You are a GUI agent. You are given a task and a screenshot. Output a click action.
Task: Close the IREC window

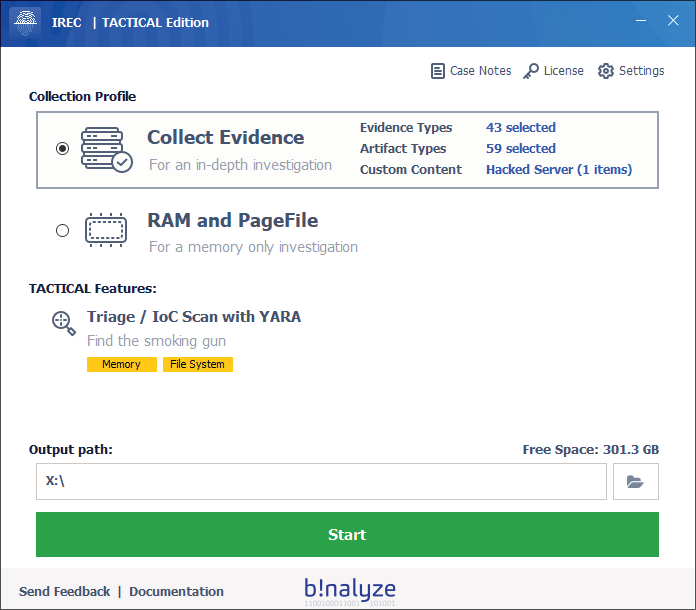point(673,20)
